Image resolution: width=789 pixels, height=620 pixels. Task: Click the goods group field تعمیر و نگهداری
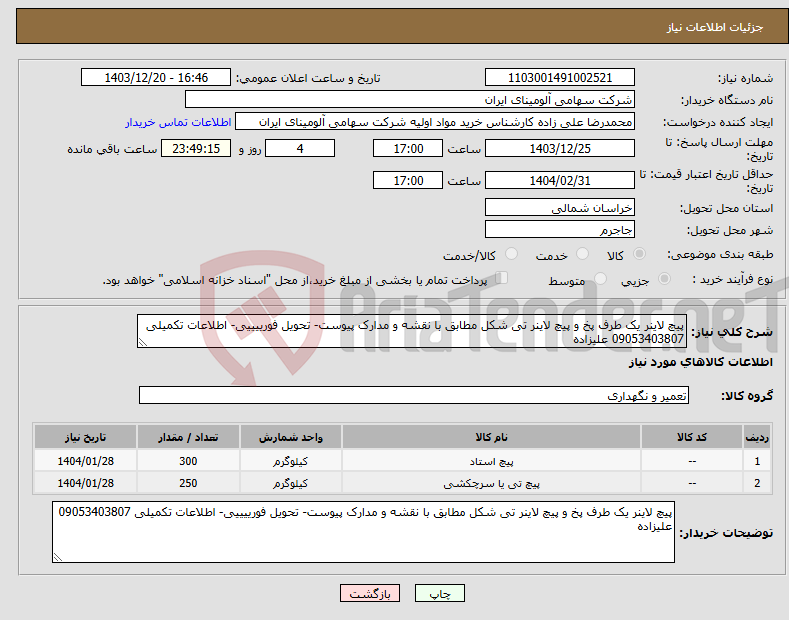click(x=414, y=395)
